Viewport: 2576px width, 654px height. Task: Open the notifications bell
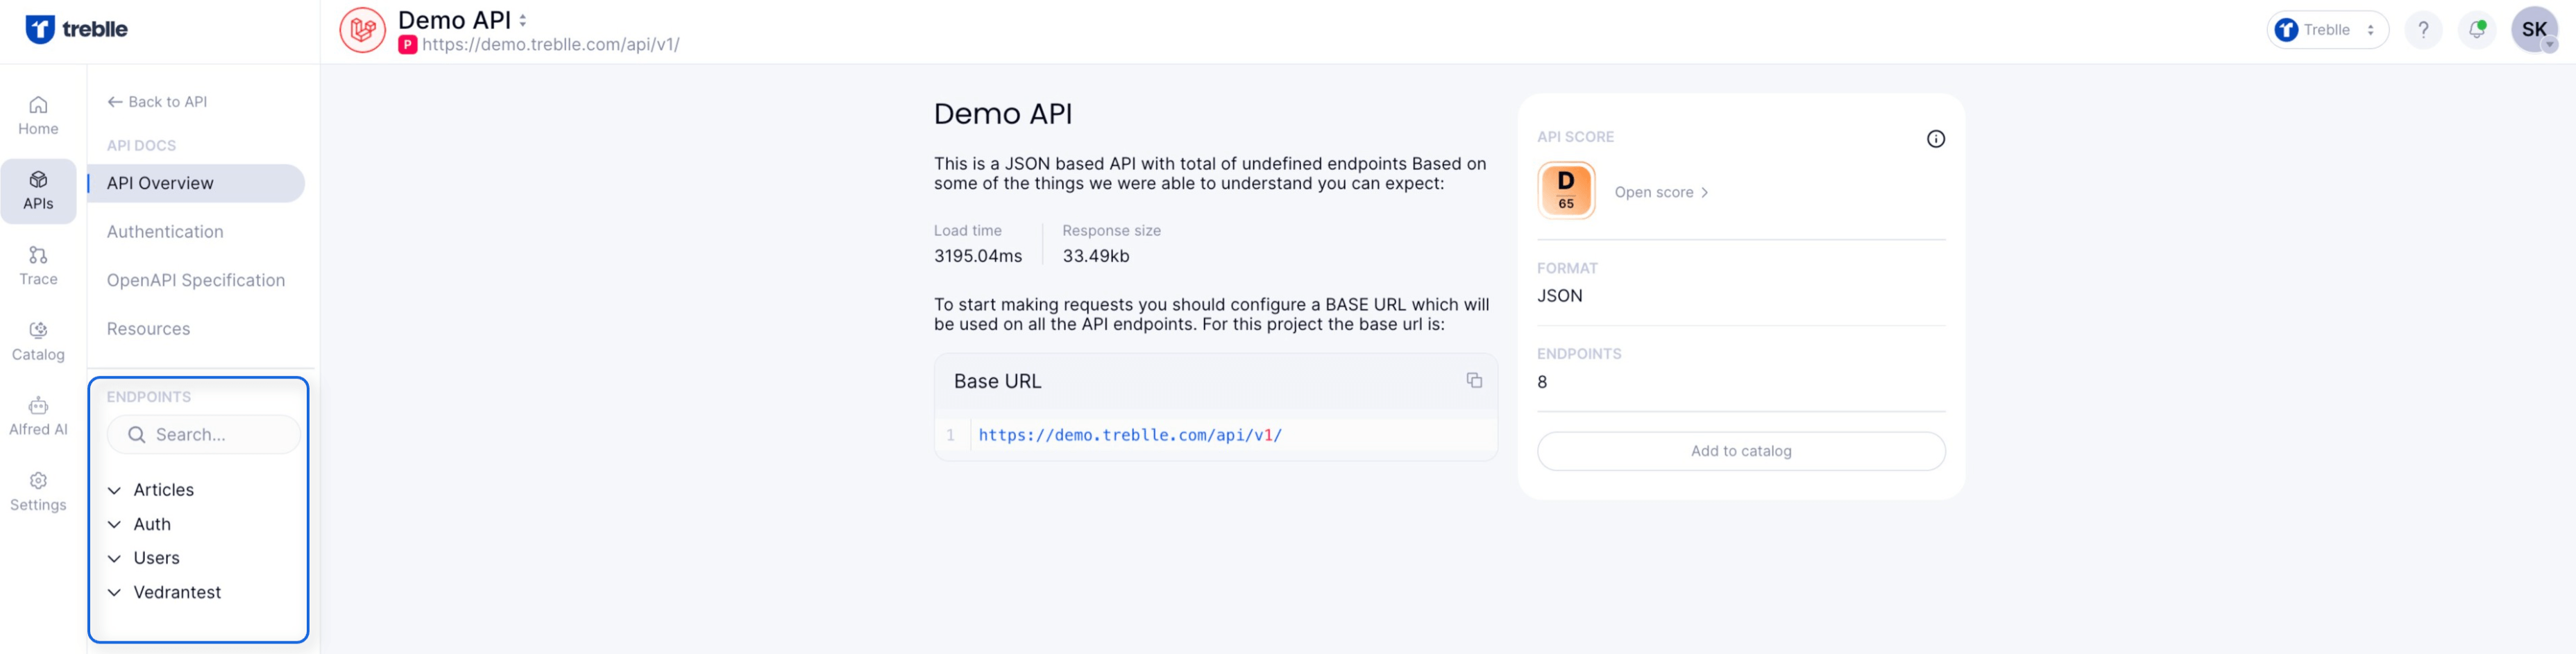2476,30
